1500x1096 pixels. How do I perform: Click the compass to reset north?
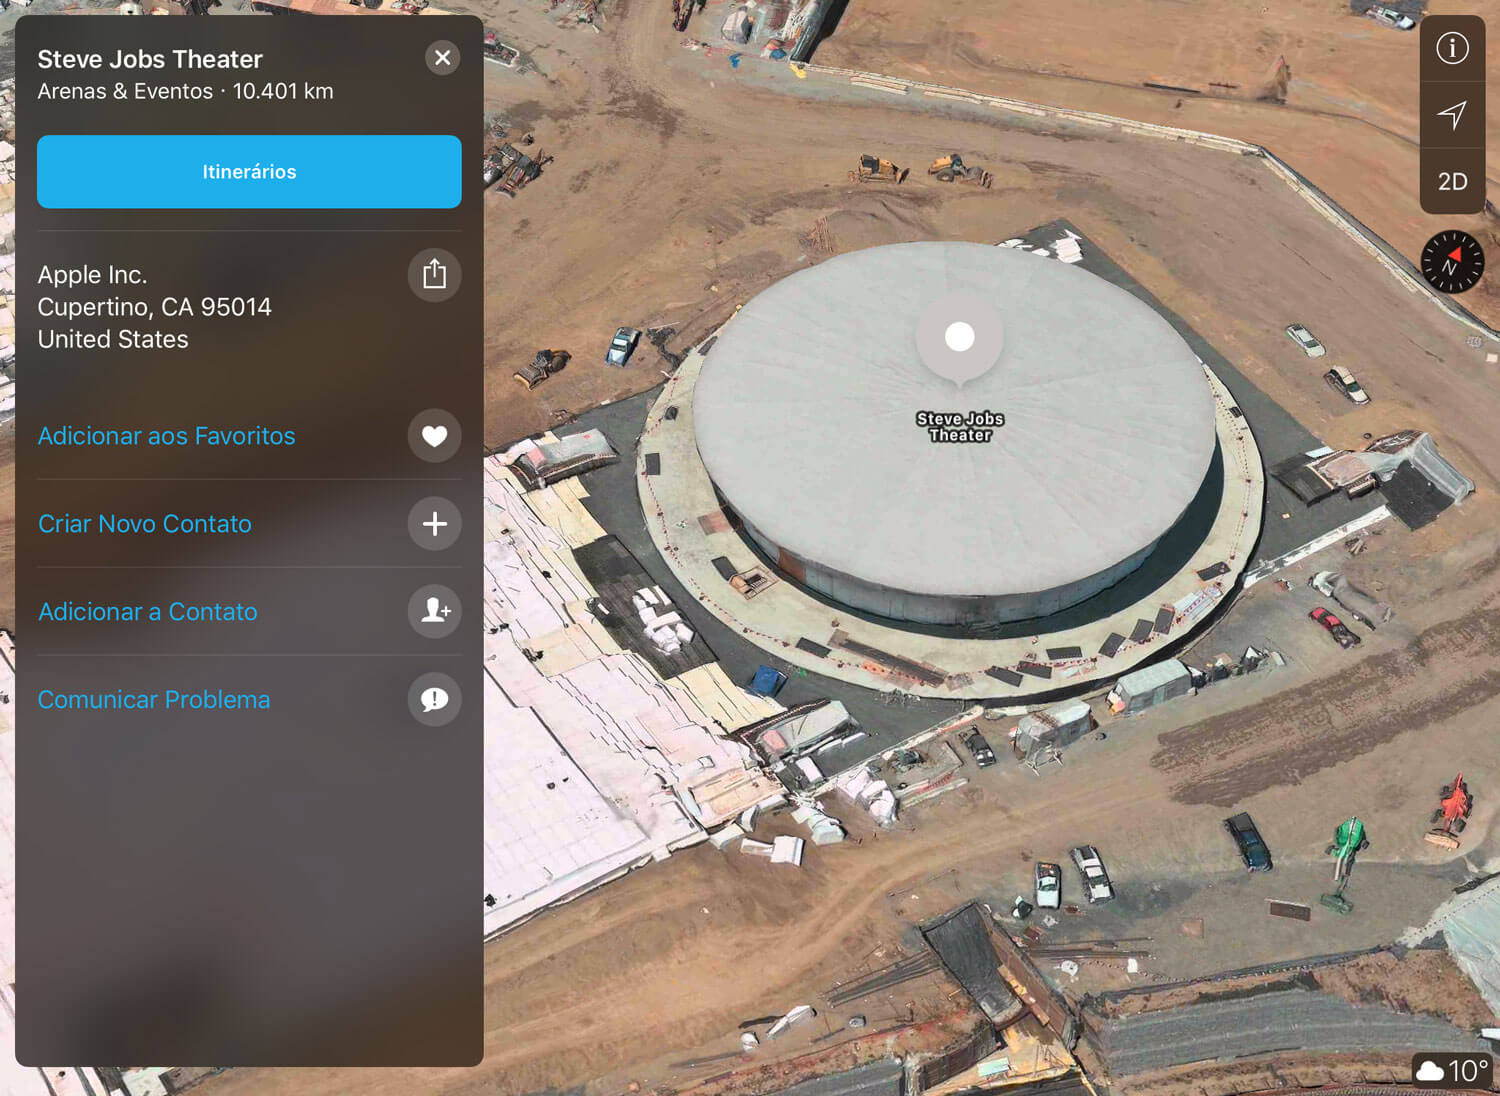click(x=1453, y=262)
